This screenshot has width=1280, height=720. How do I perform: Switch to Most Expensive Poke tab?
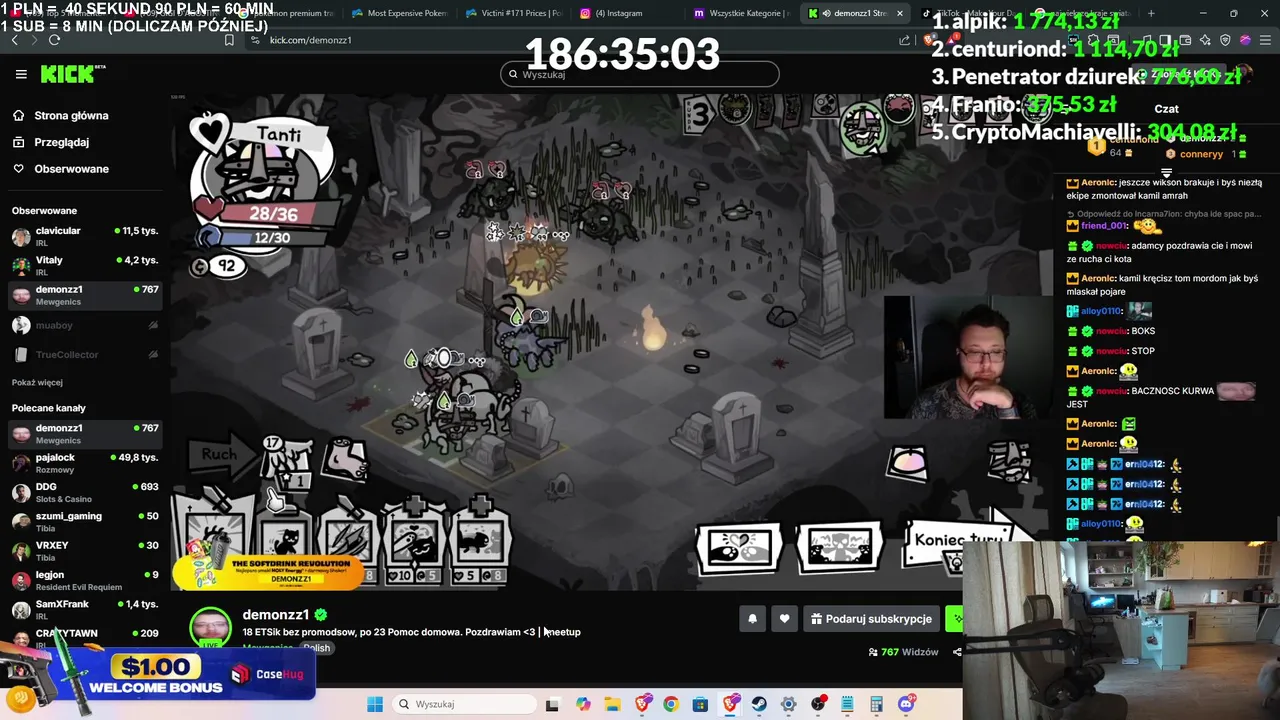399,13
